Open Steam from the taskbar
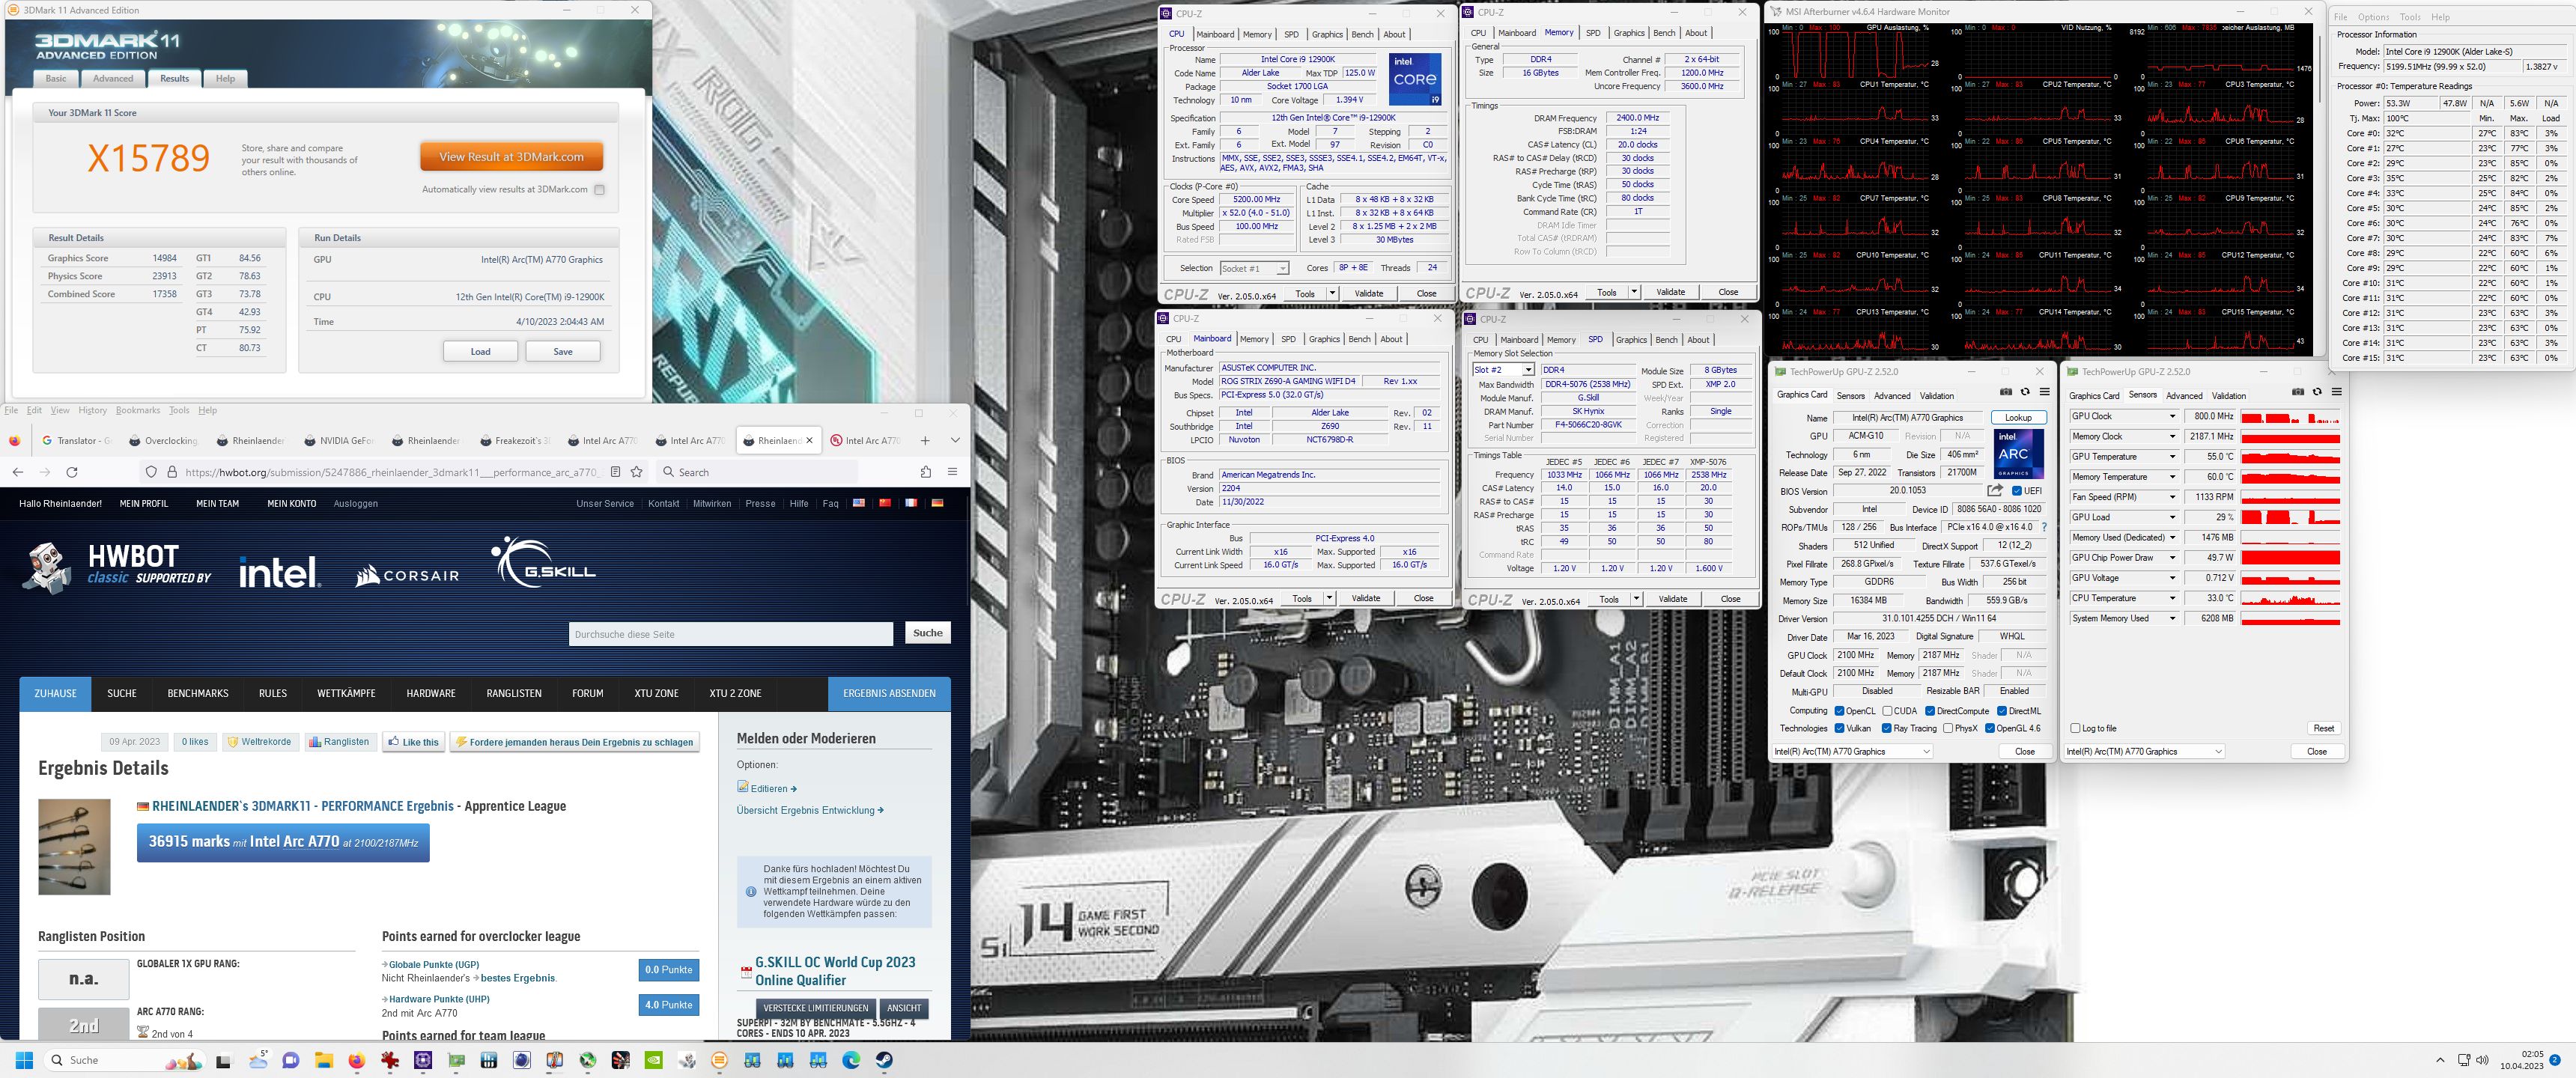Viewport: 2576px width, 1078px height. click(x=884, y=1060)
